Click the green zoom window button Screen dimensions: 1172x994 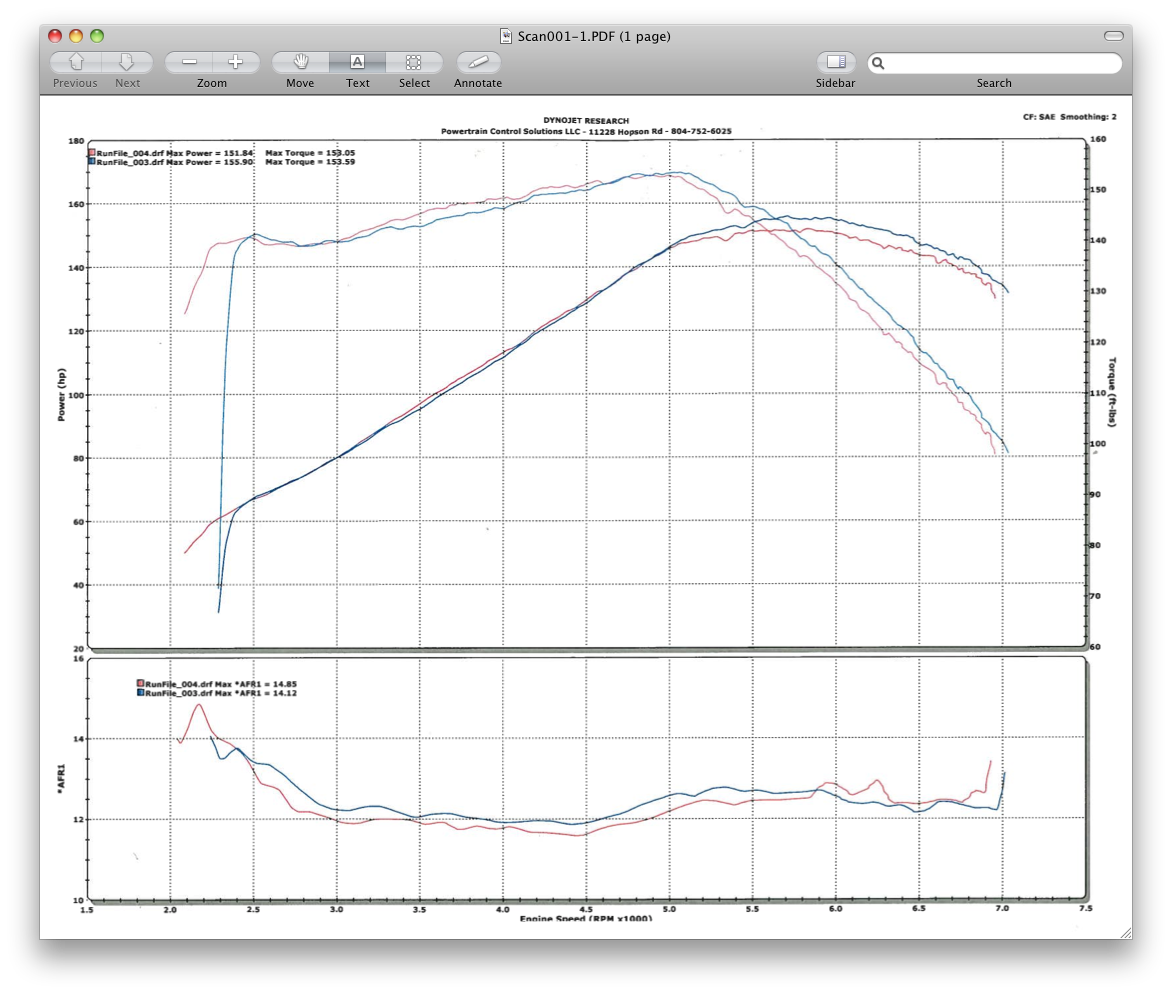pyautogui.click(x=96, y=36)
